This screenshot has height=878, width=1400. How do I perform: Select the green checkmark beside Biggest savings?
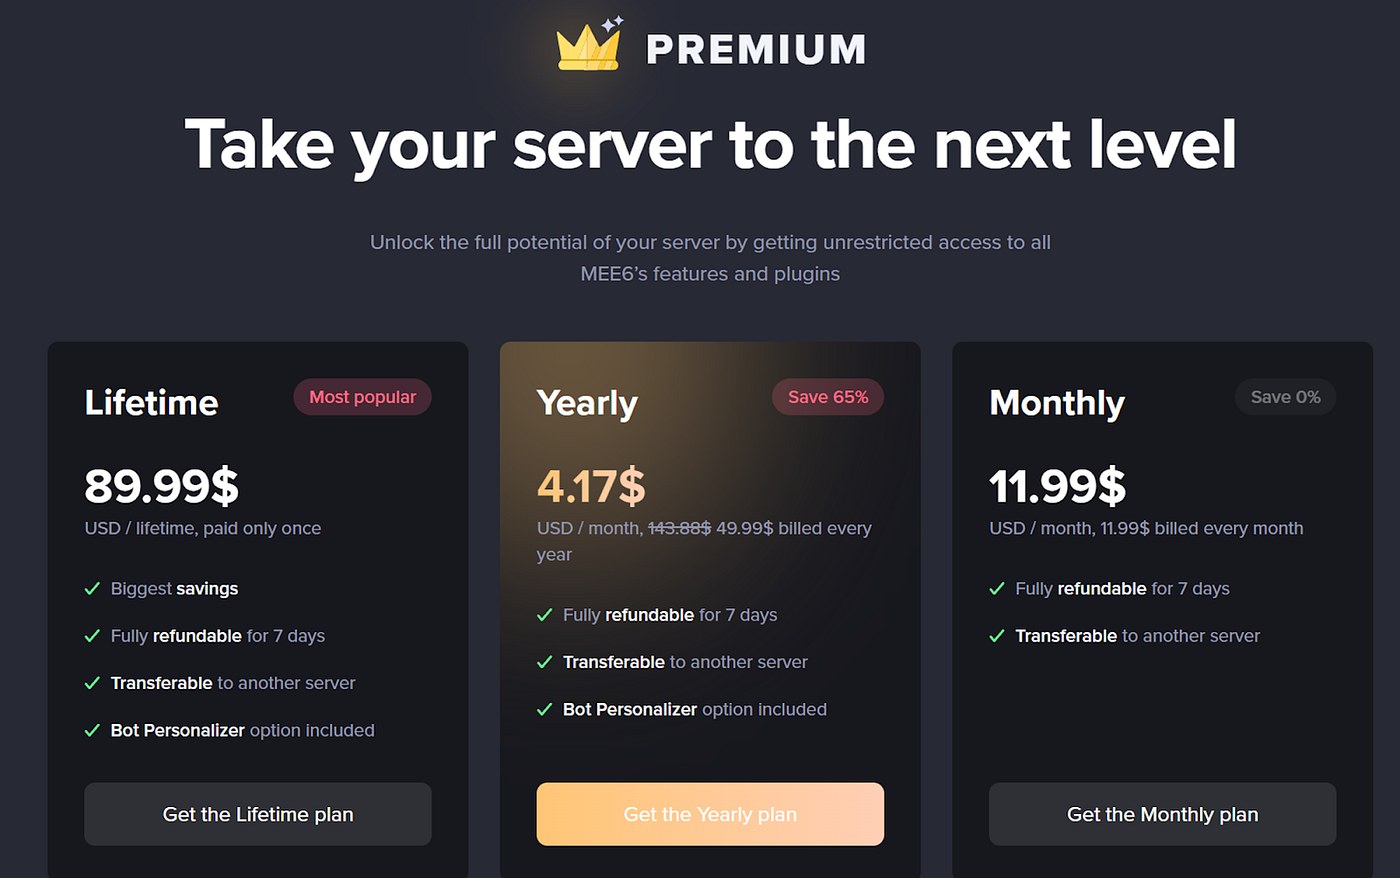pos(92,588)
